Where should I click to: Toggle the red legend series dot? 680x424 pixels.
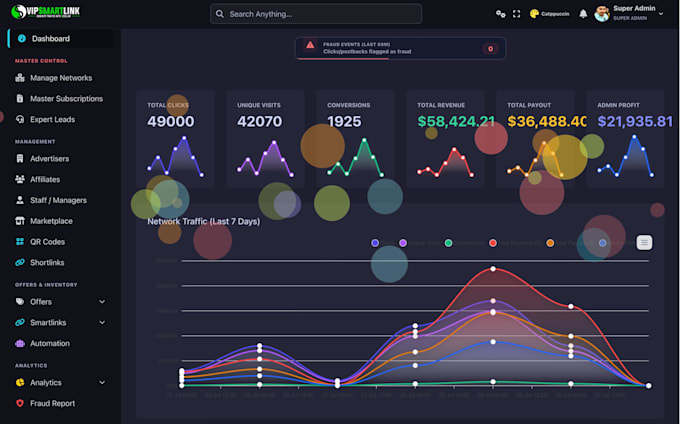(493, 243)
